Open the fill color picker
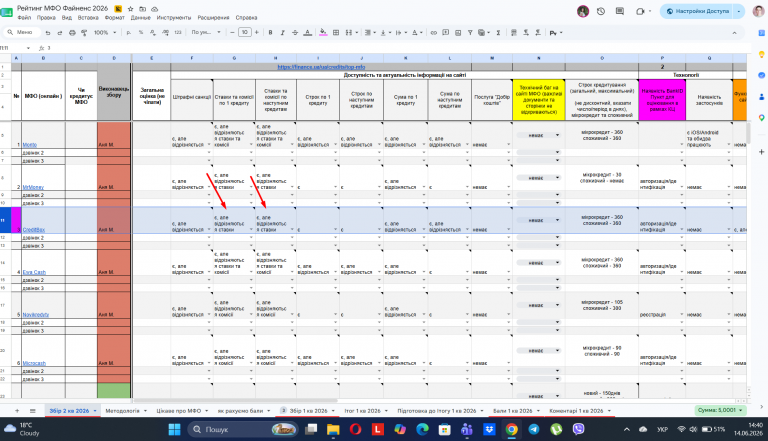Screen dimensions: 768x441 coord(323,33)
